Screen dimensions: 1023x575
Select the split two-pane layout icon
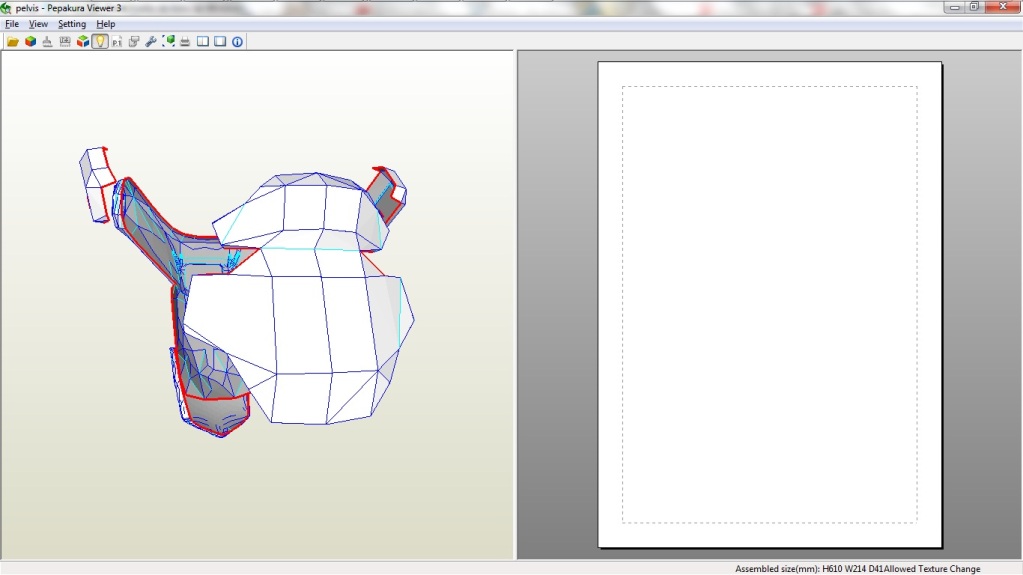click(x=203, y=41)
